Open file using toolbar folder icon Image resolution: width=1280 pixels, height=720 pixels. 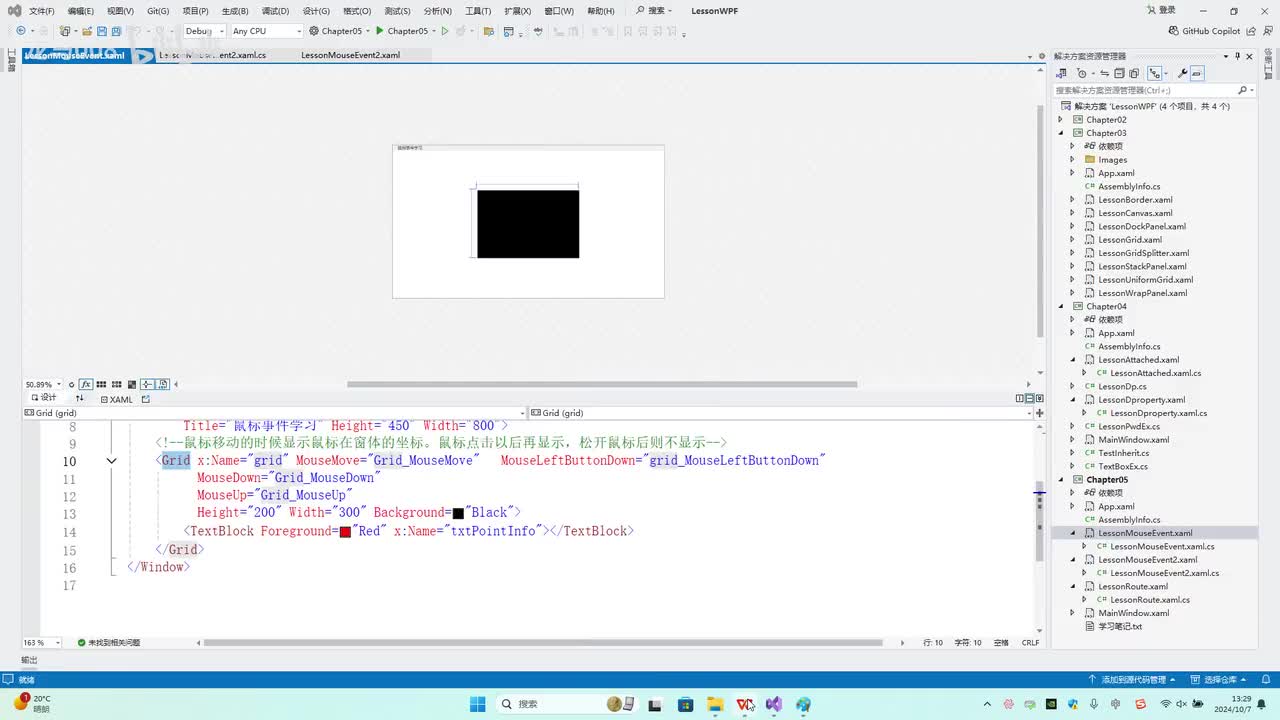pyautogui.click(x=86, y=31)
